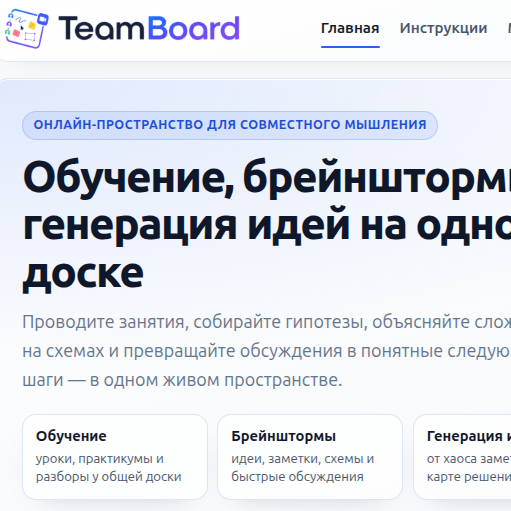Click the main heading about brainstorms on one board
Viewport: 511px width, 511px height.
[267, 225]
